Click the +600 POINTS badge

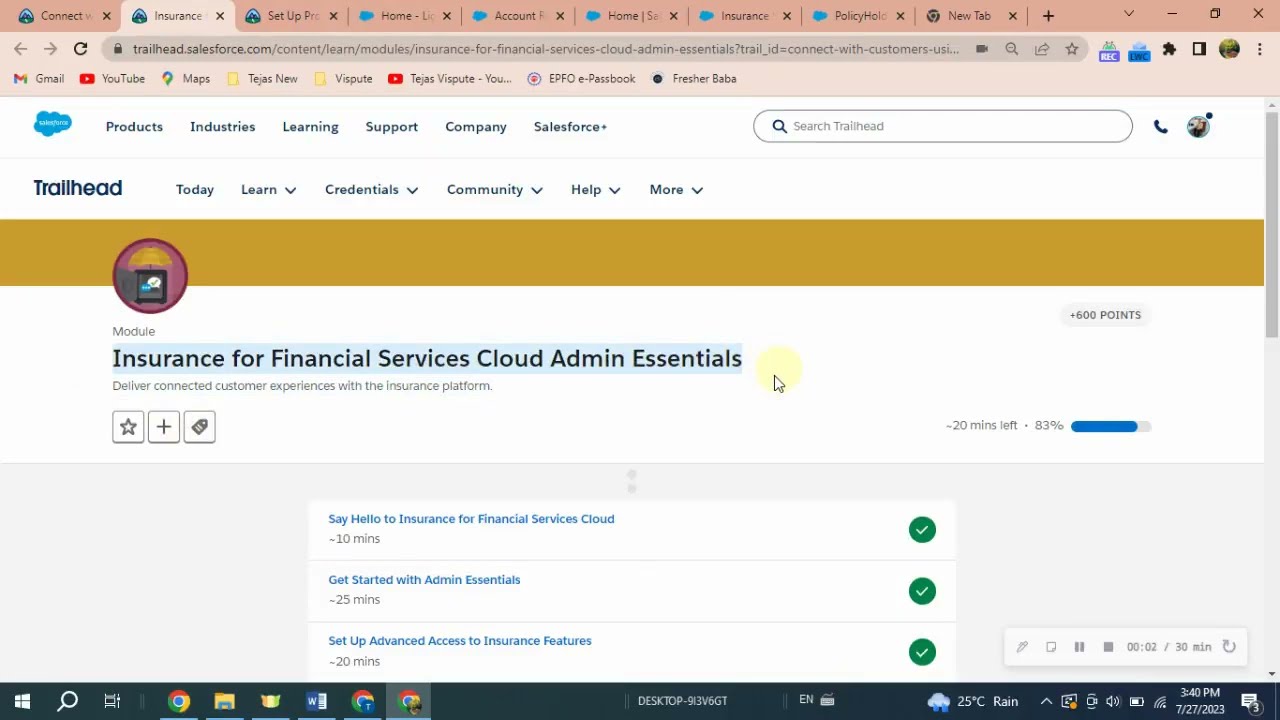click(x=1105, y=315)
